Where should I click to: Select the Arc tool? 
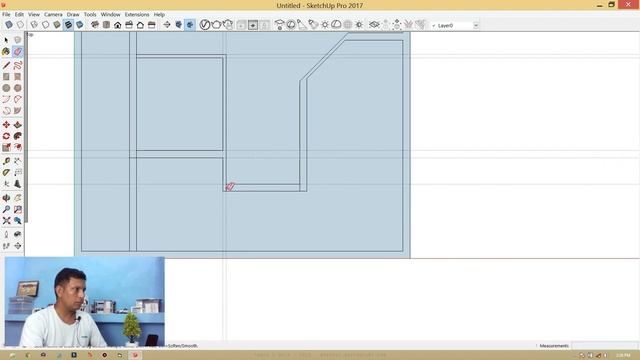click(x=6, y=99)
